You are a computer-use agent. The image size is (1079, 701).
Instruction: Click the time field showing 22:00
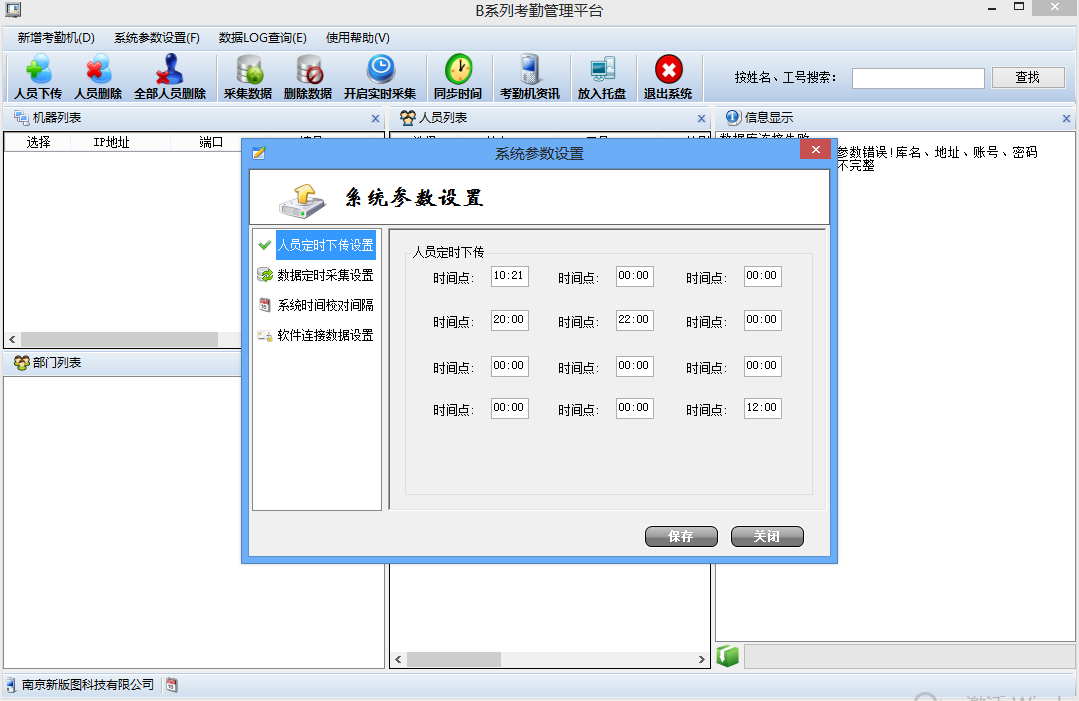634,320
